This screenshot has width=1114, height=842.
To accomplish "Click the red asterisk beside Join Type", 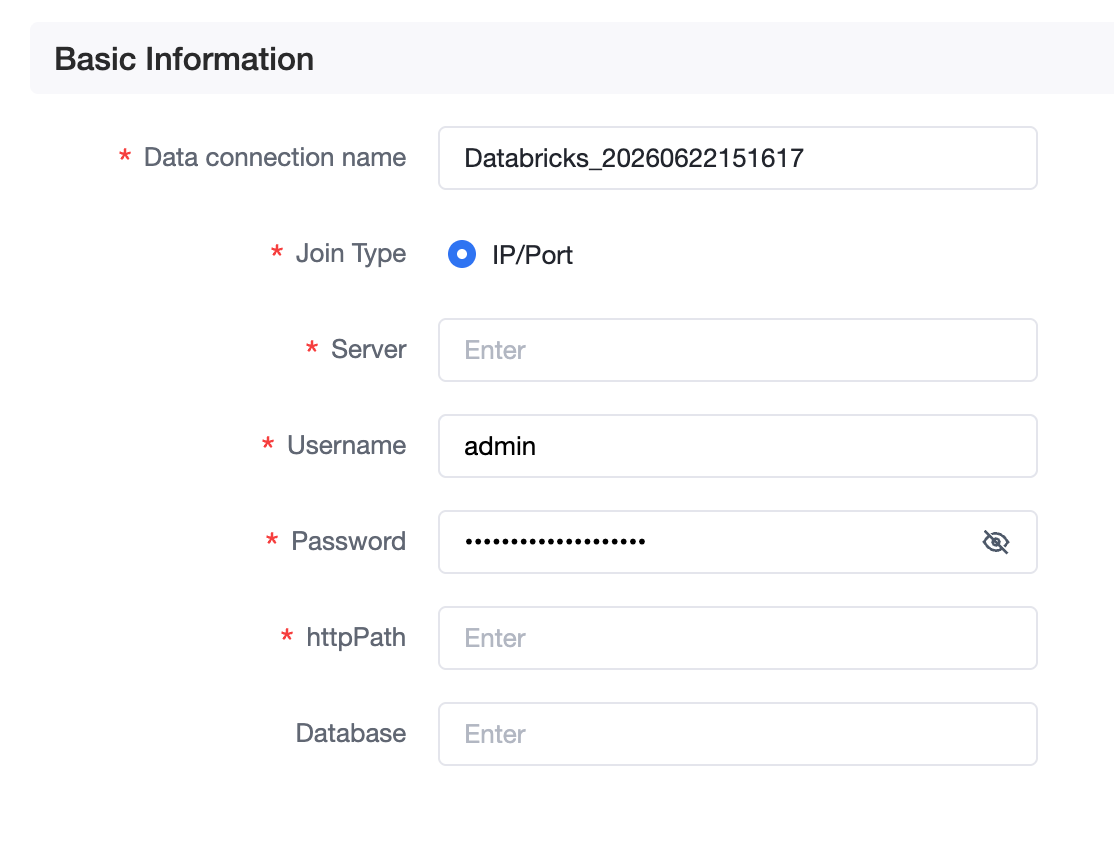I will coord(277,252).
